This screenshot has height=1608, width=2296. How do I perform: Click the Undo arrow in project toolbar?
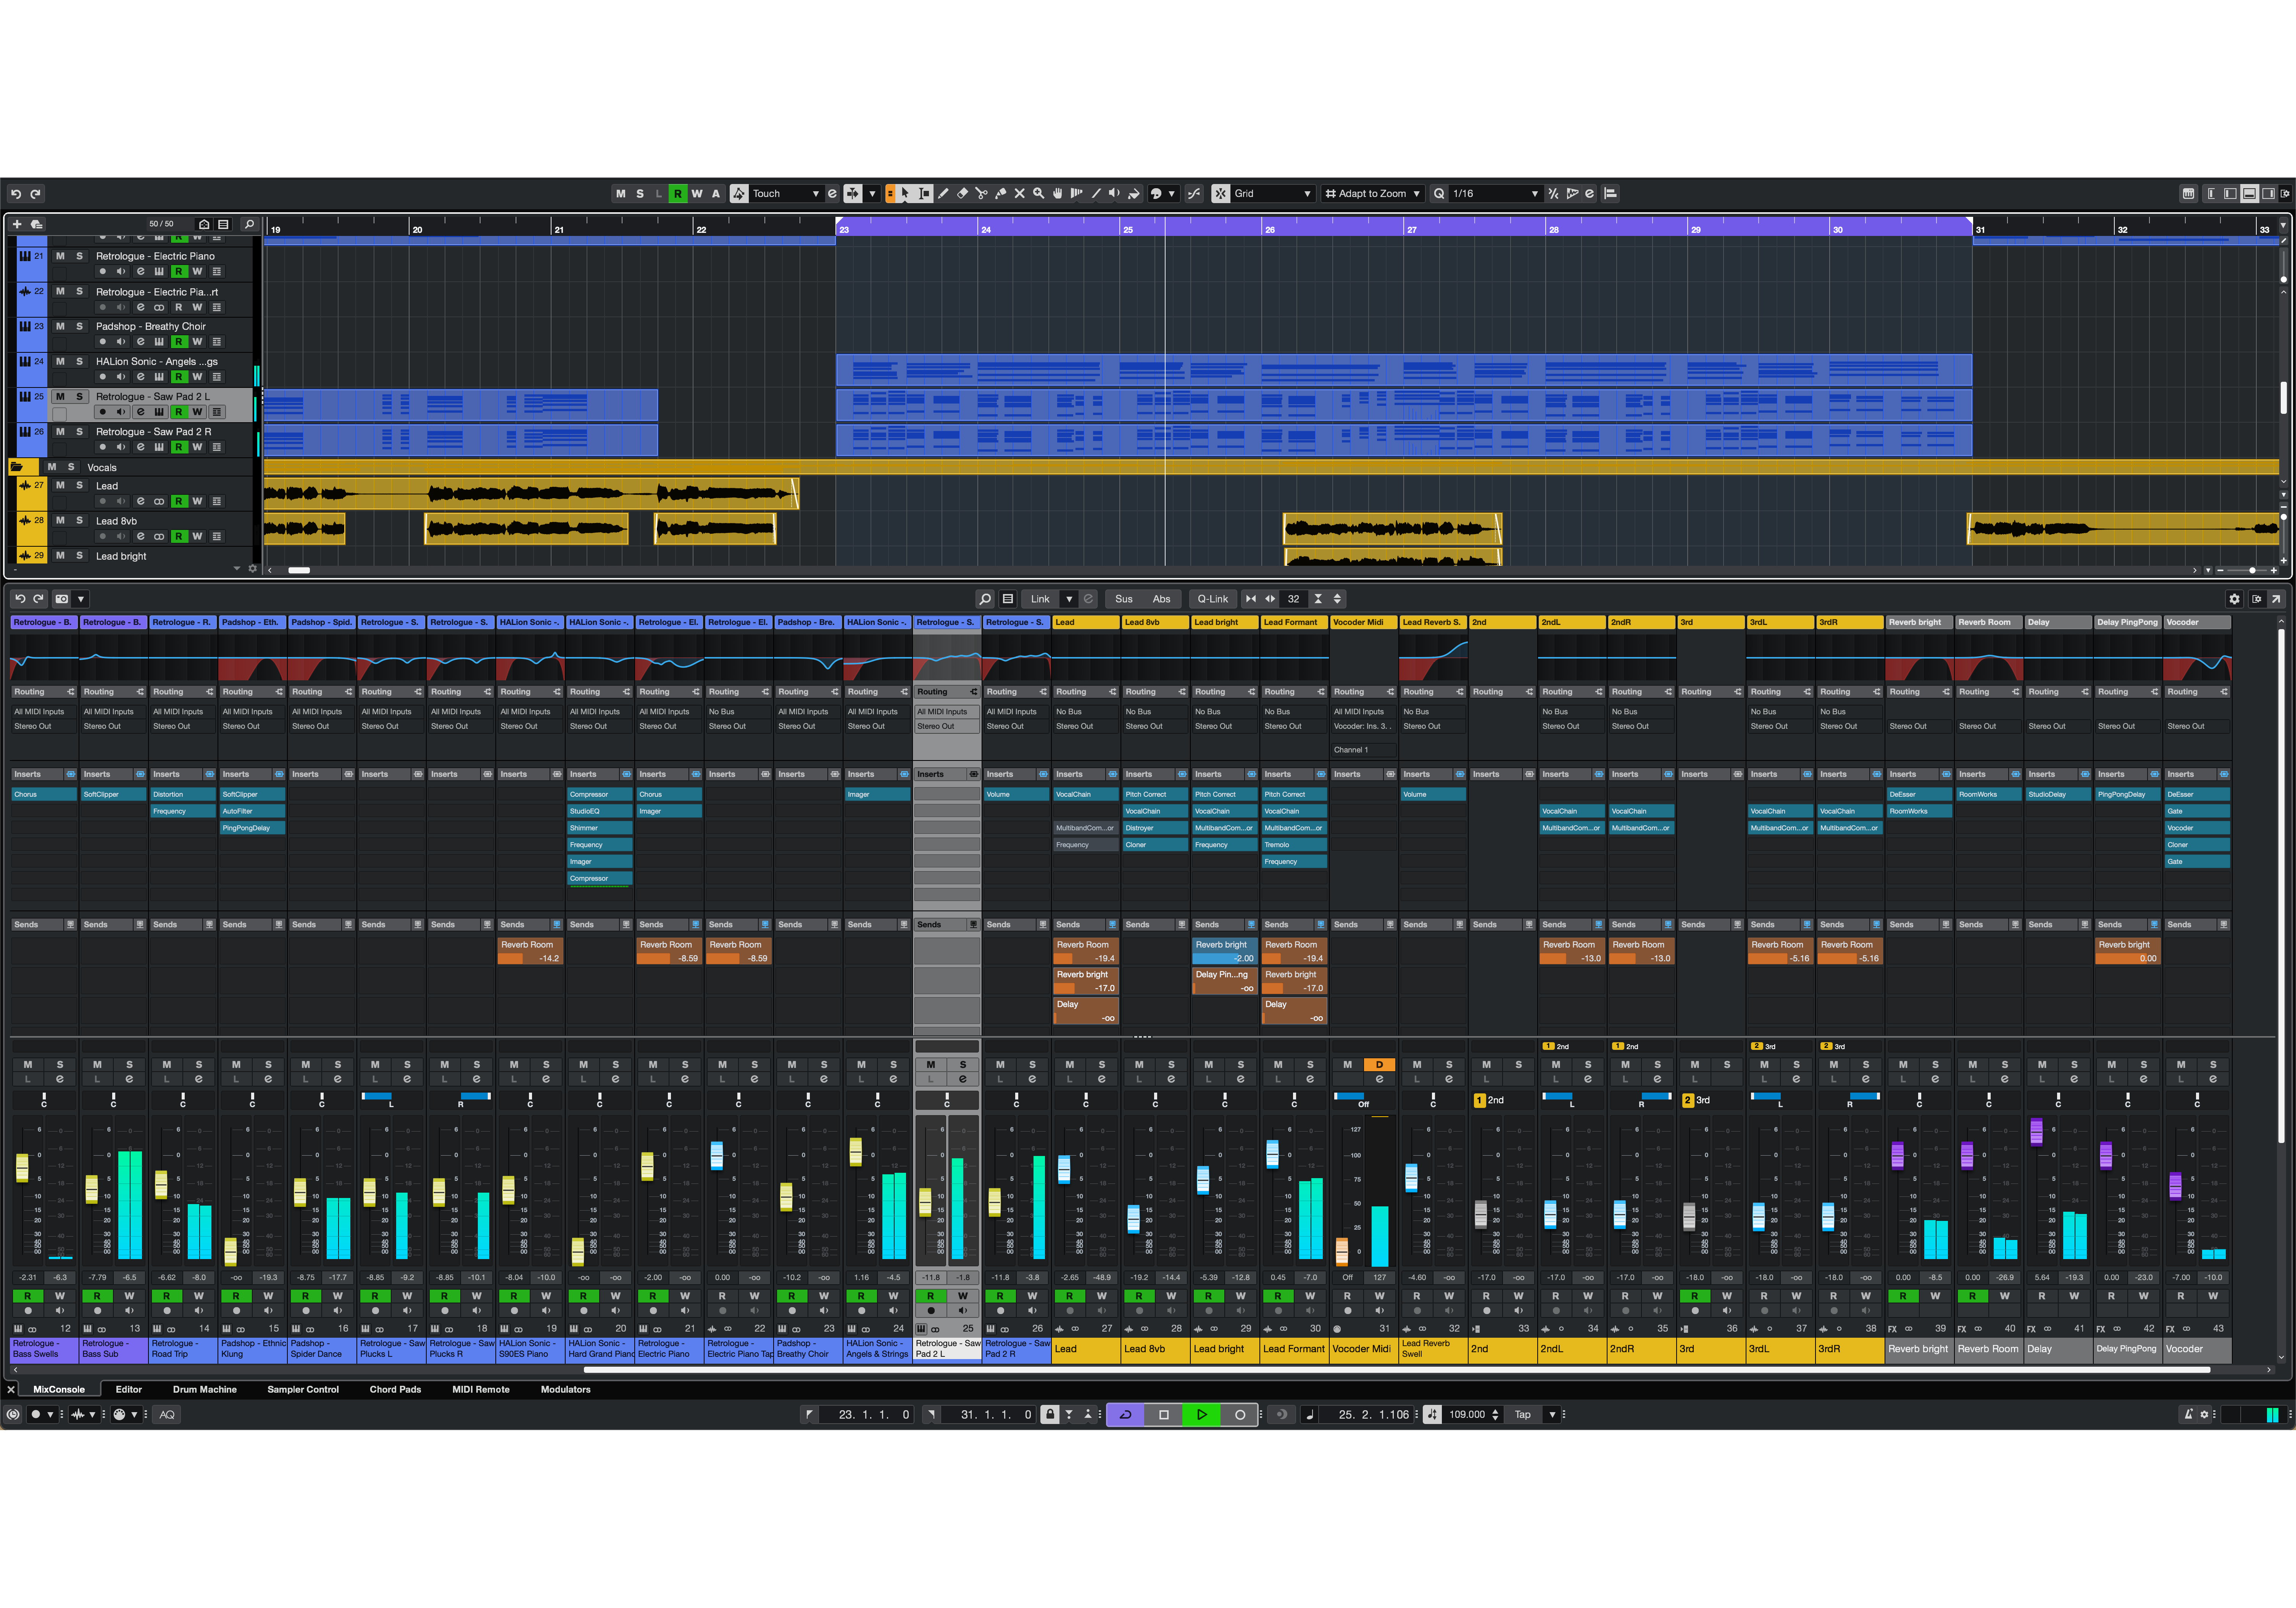tap(16, 194)
